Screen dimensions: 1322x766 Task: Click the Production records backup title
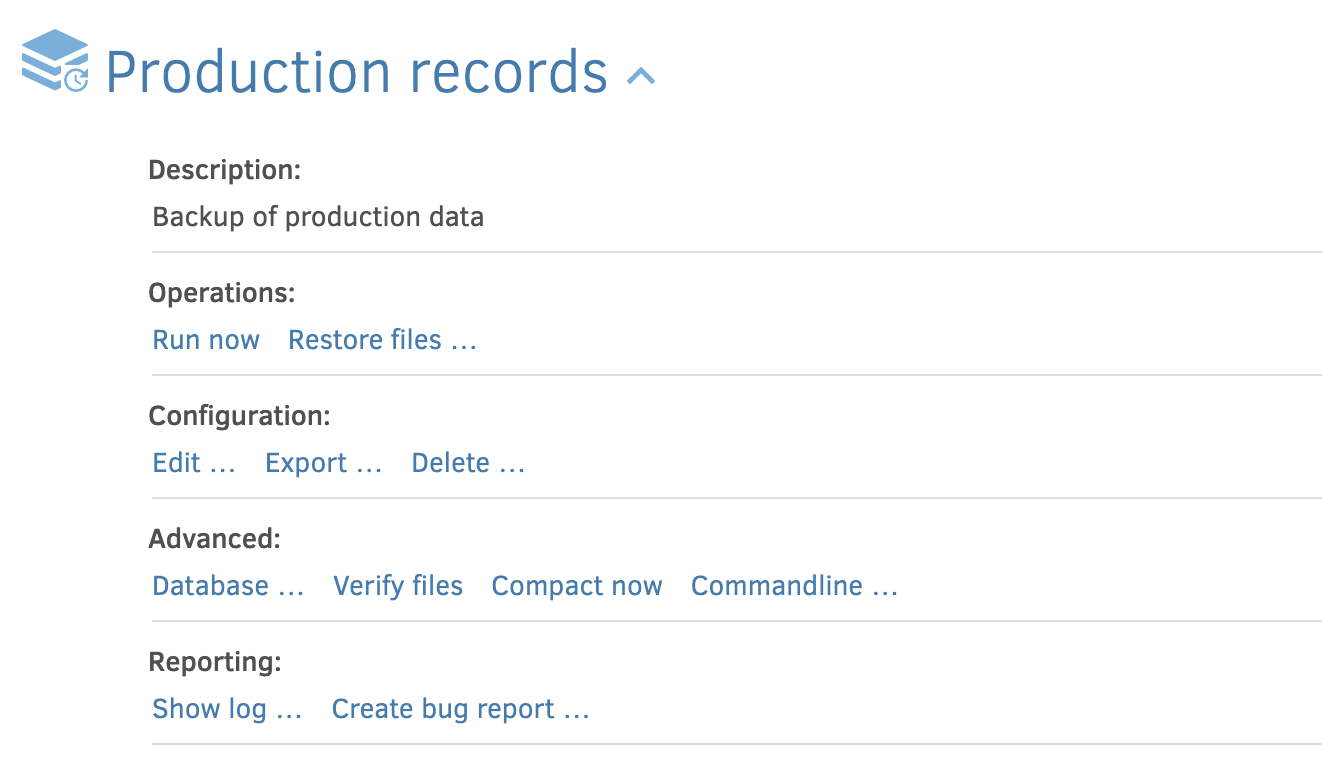(x=356, y=73)
